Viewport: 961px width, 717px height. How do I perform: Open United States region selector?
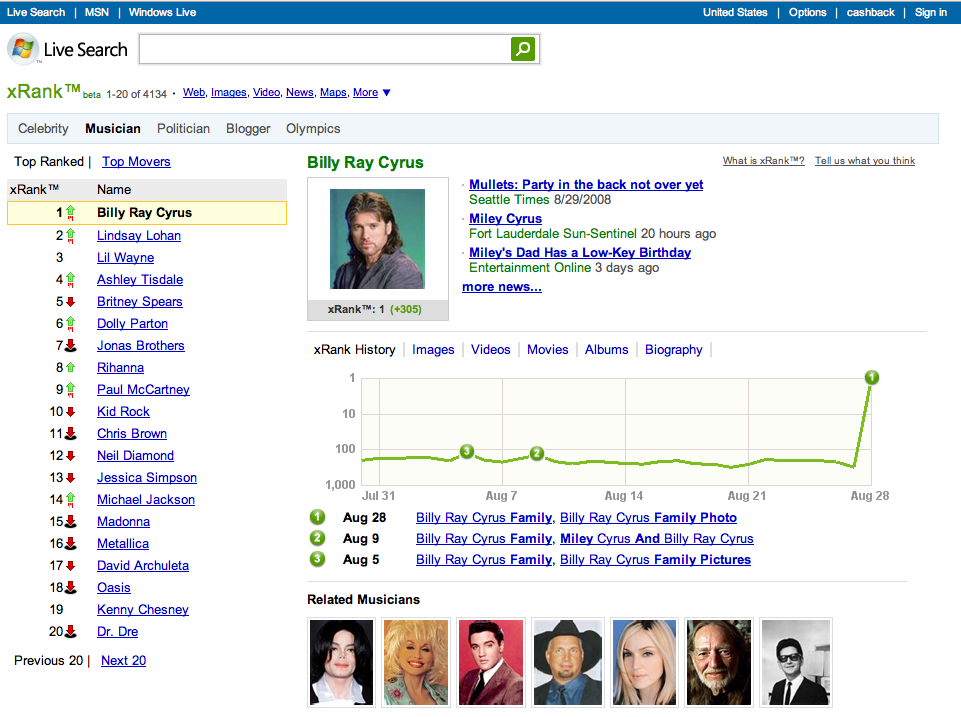(735, 12)
